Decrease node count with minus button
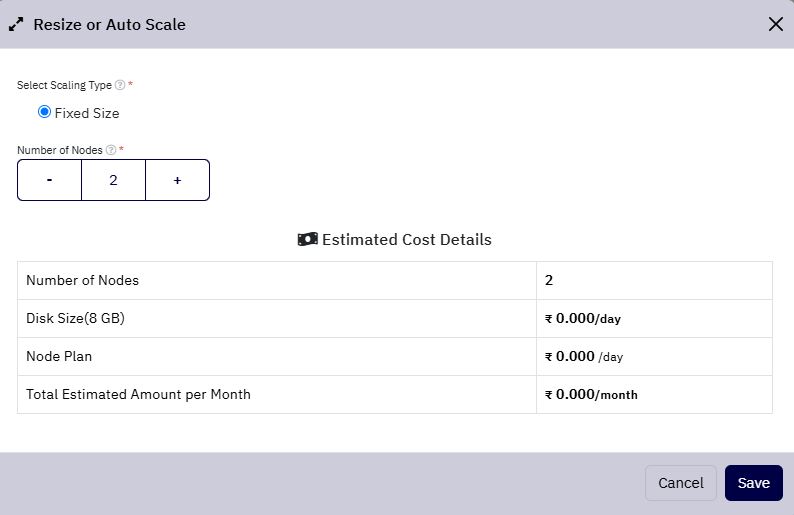 50,180
